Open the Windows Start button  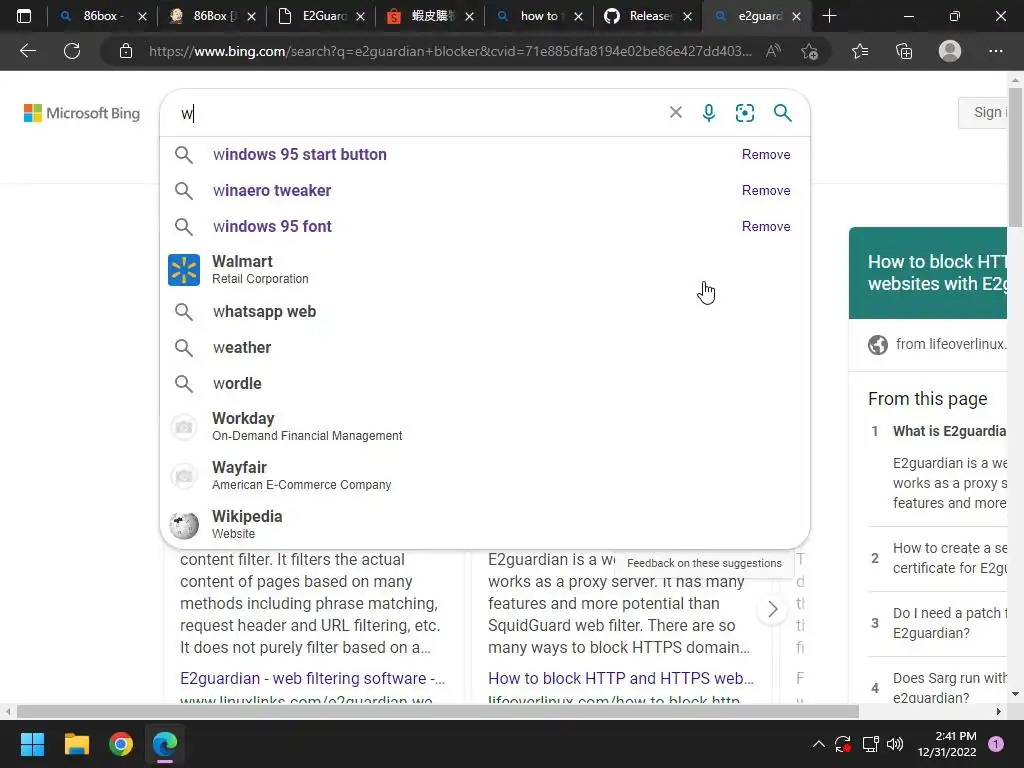click(32, 744)
